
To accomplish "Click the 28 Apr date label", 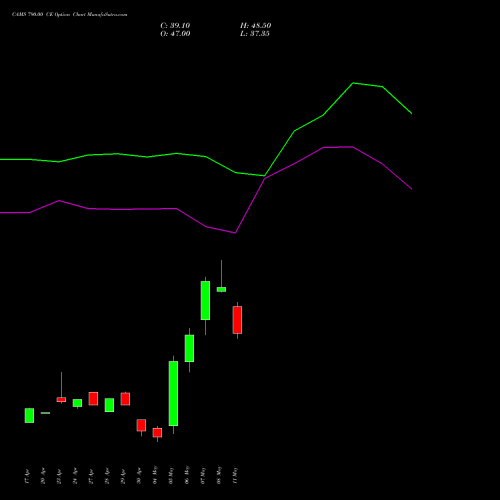I will (x=107, y=476).
